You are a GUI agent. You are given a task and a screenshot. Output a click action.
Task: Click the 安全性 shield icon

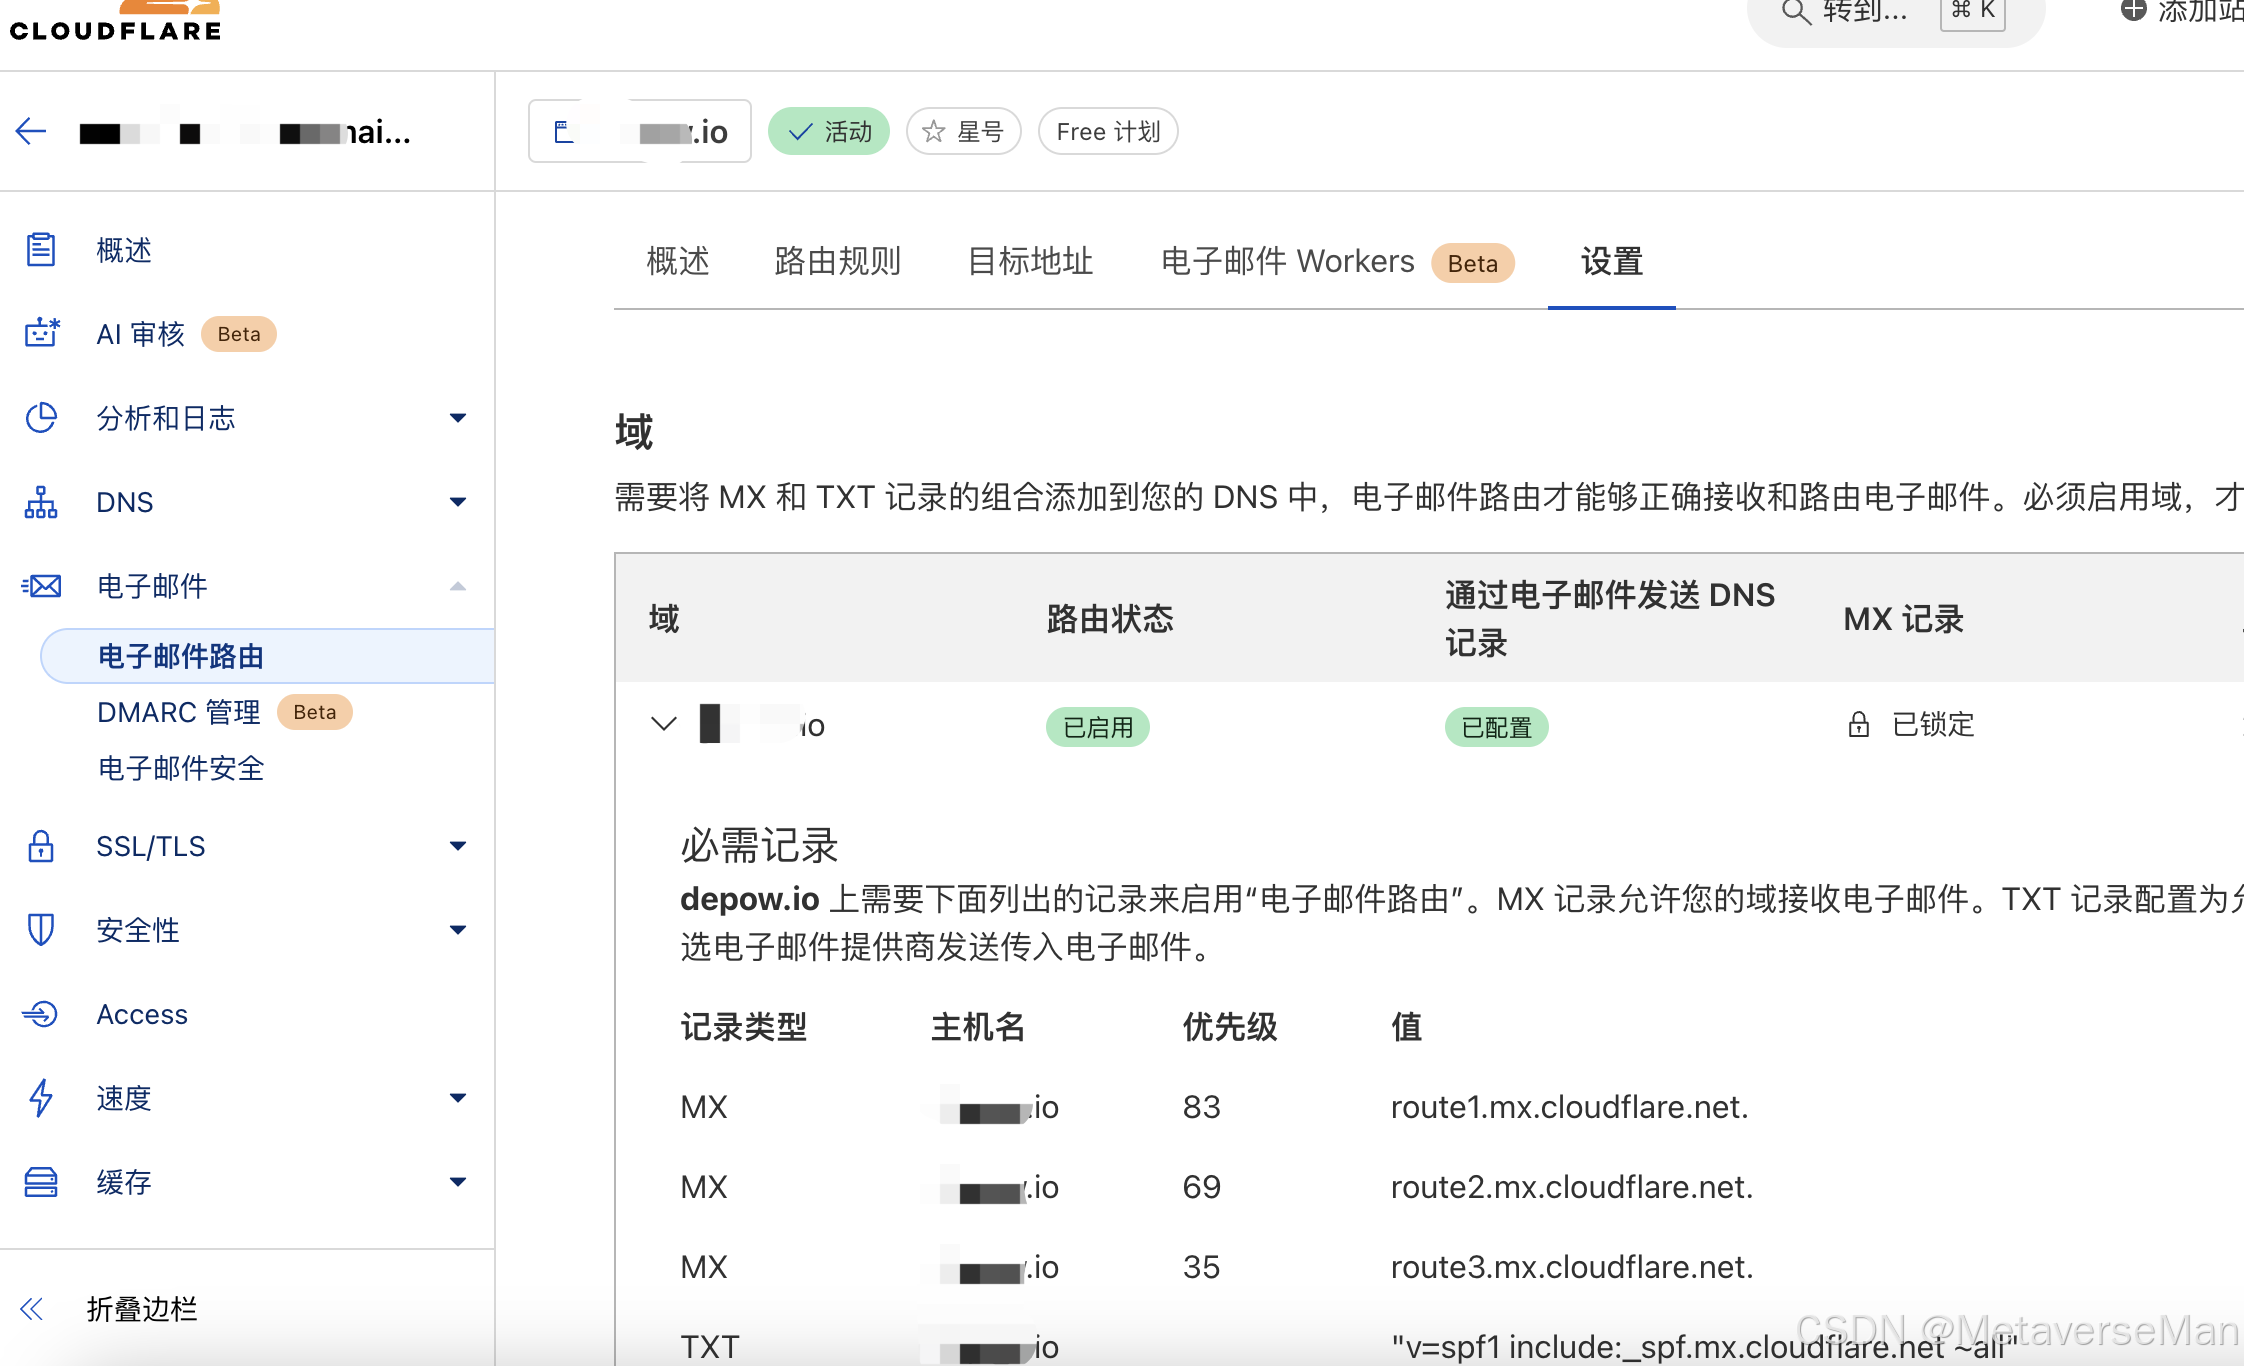tap(41, 930)
